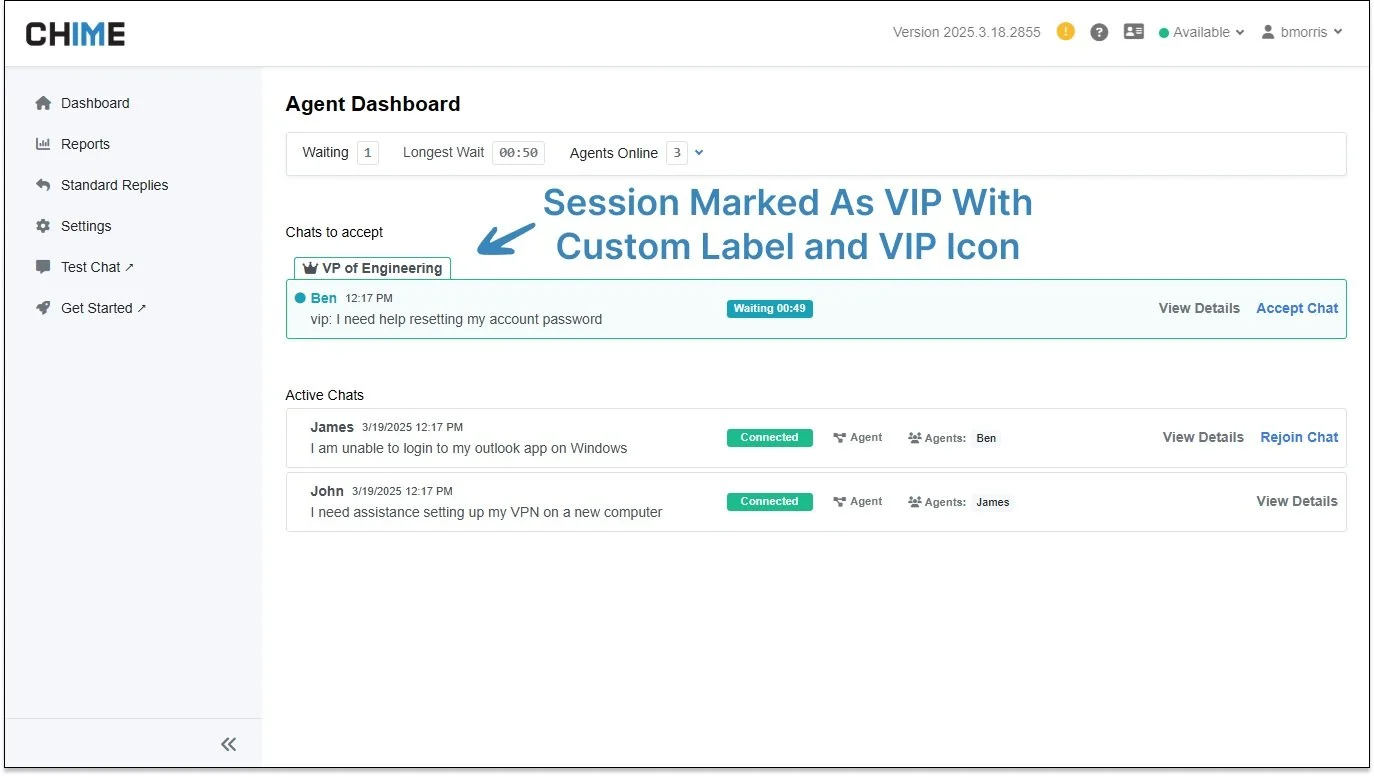Open the bmorris user menu
This screenshot has width=1374, height=776.
click(x=1301, y=32)
